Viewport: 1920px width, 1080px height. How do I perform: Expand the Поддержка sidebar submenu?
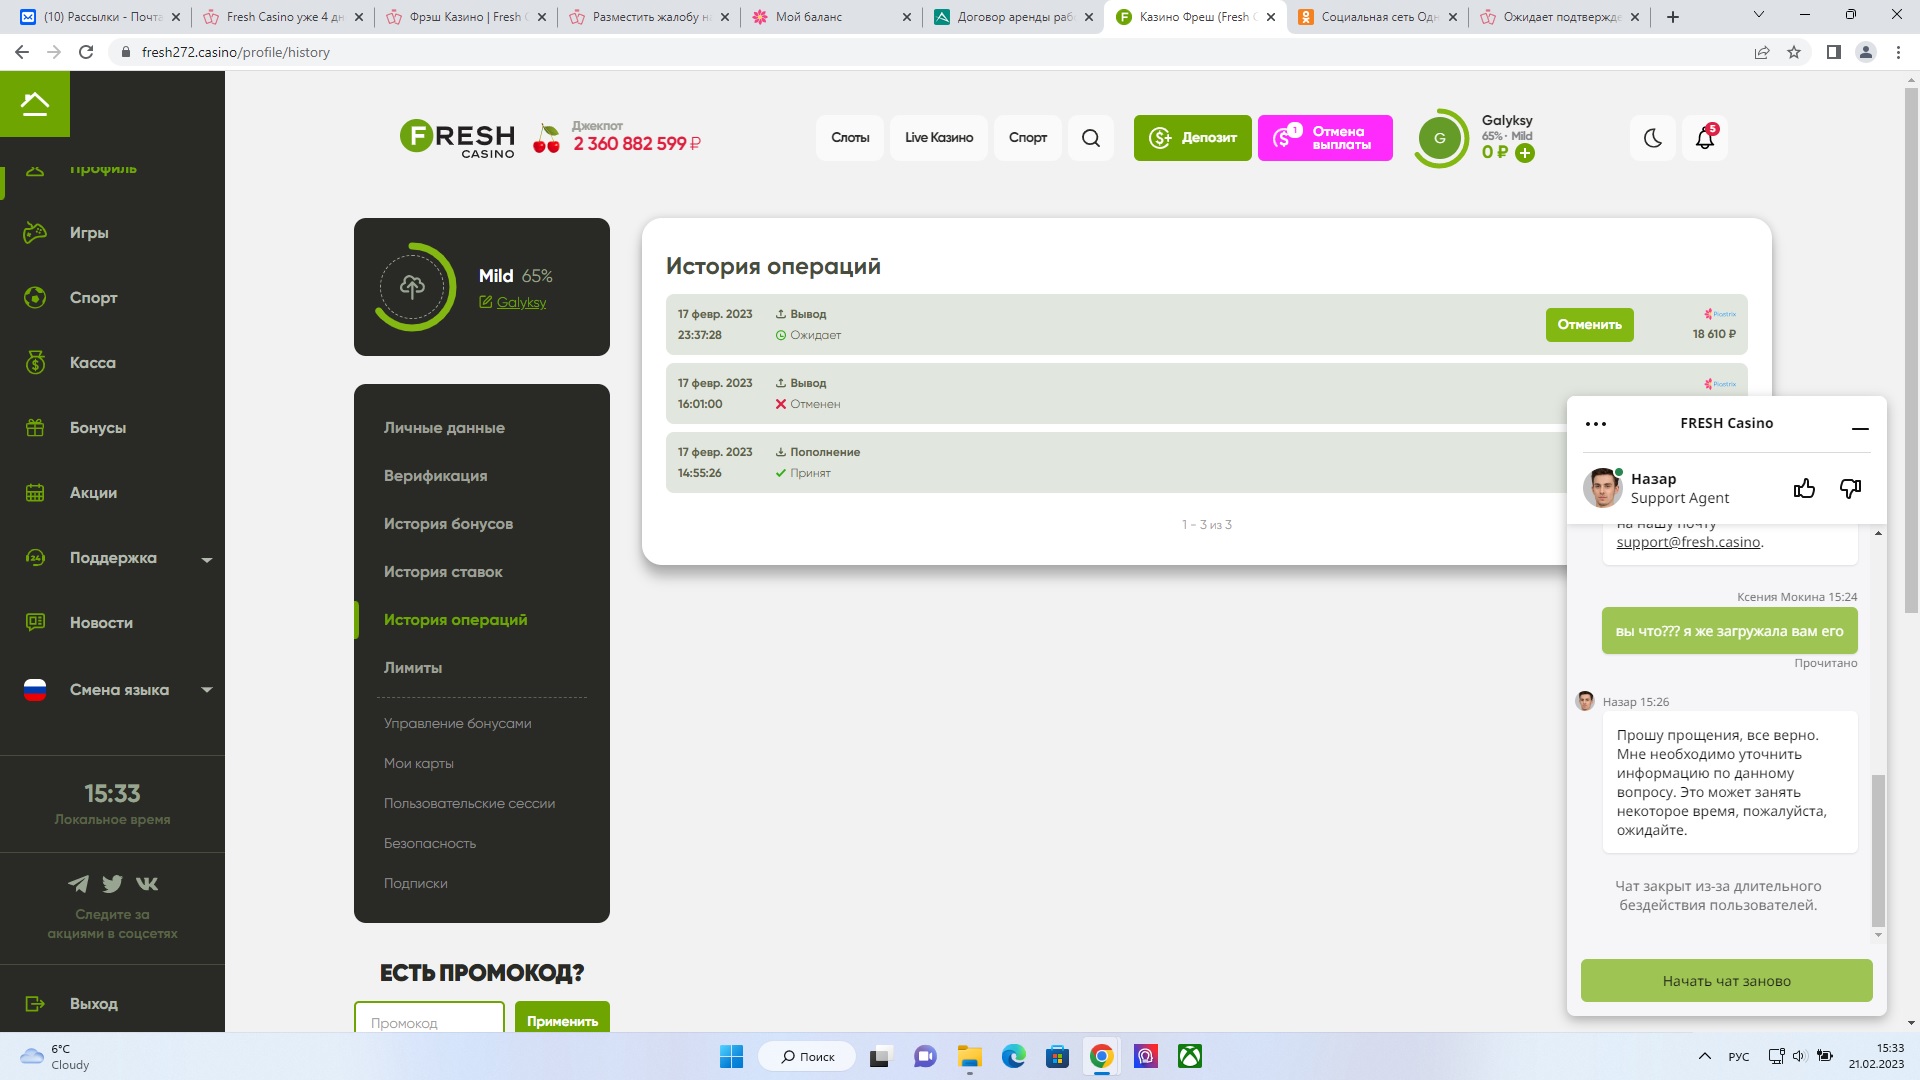click(207, 559)
